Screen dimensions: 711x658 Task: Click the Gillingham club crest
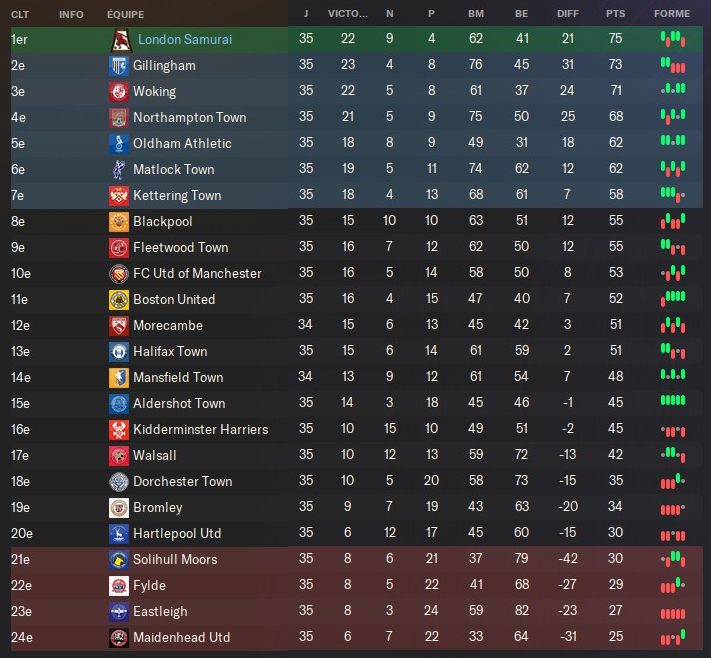[118, 66]
